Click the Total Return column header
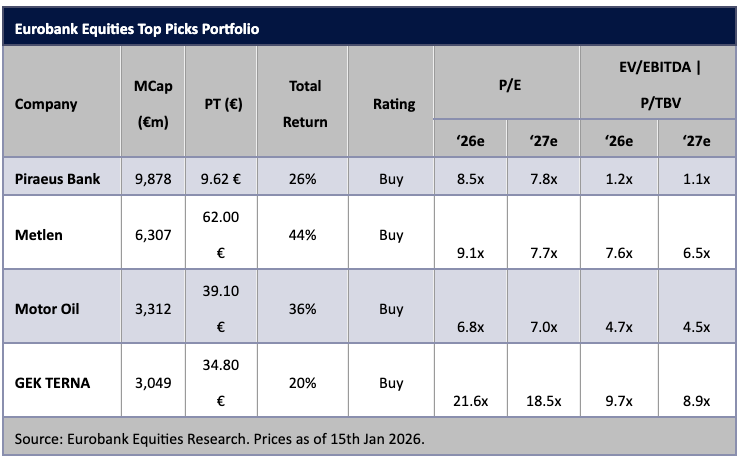Screen dimensions: 740x459 [305, 104]
